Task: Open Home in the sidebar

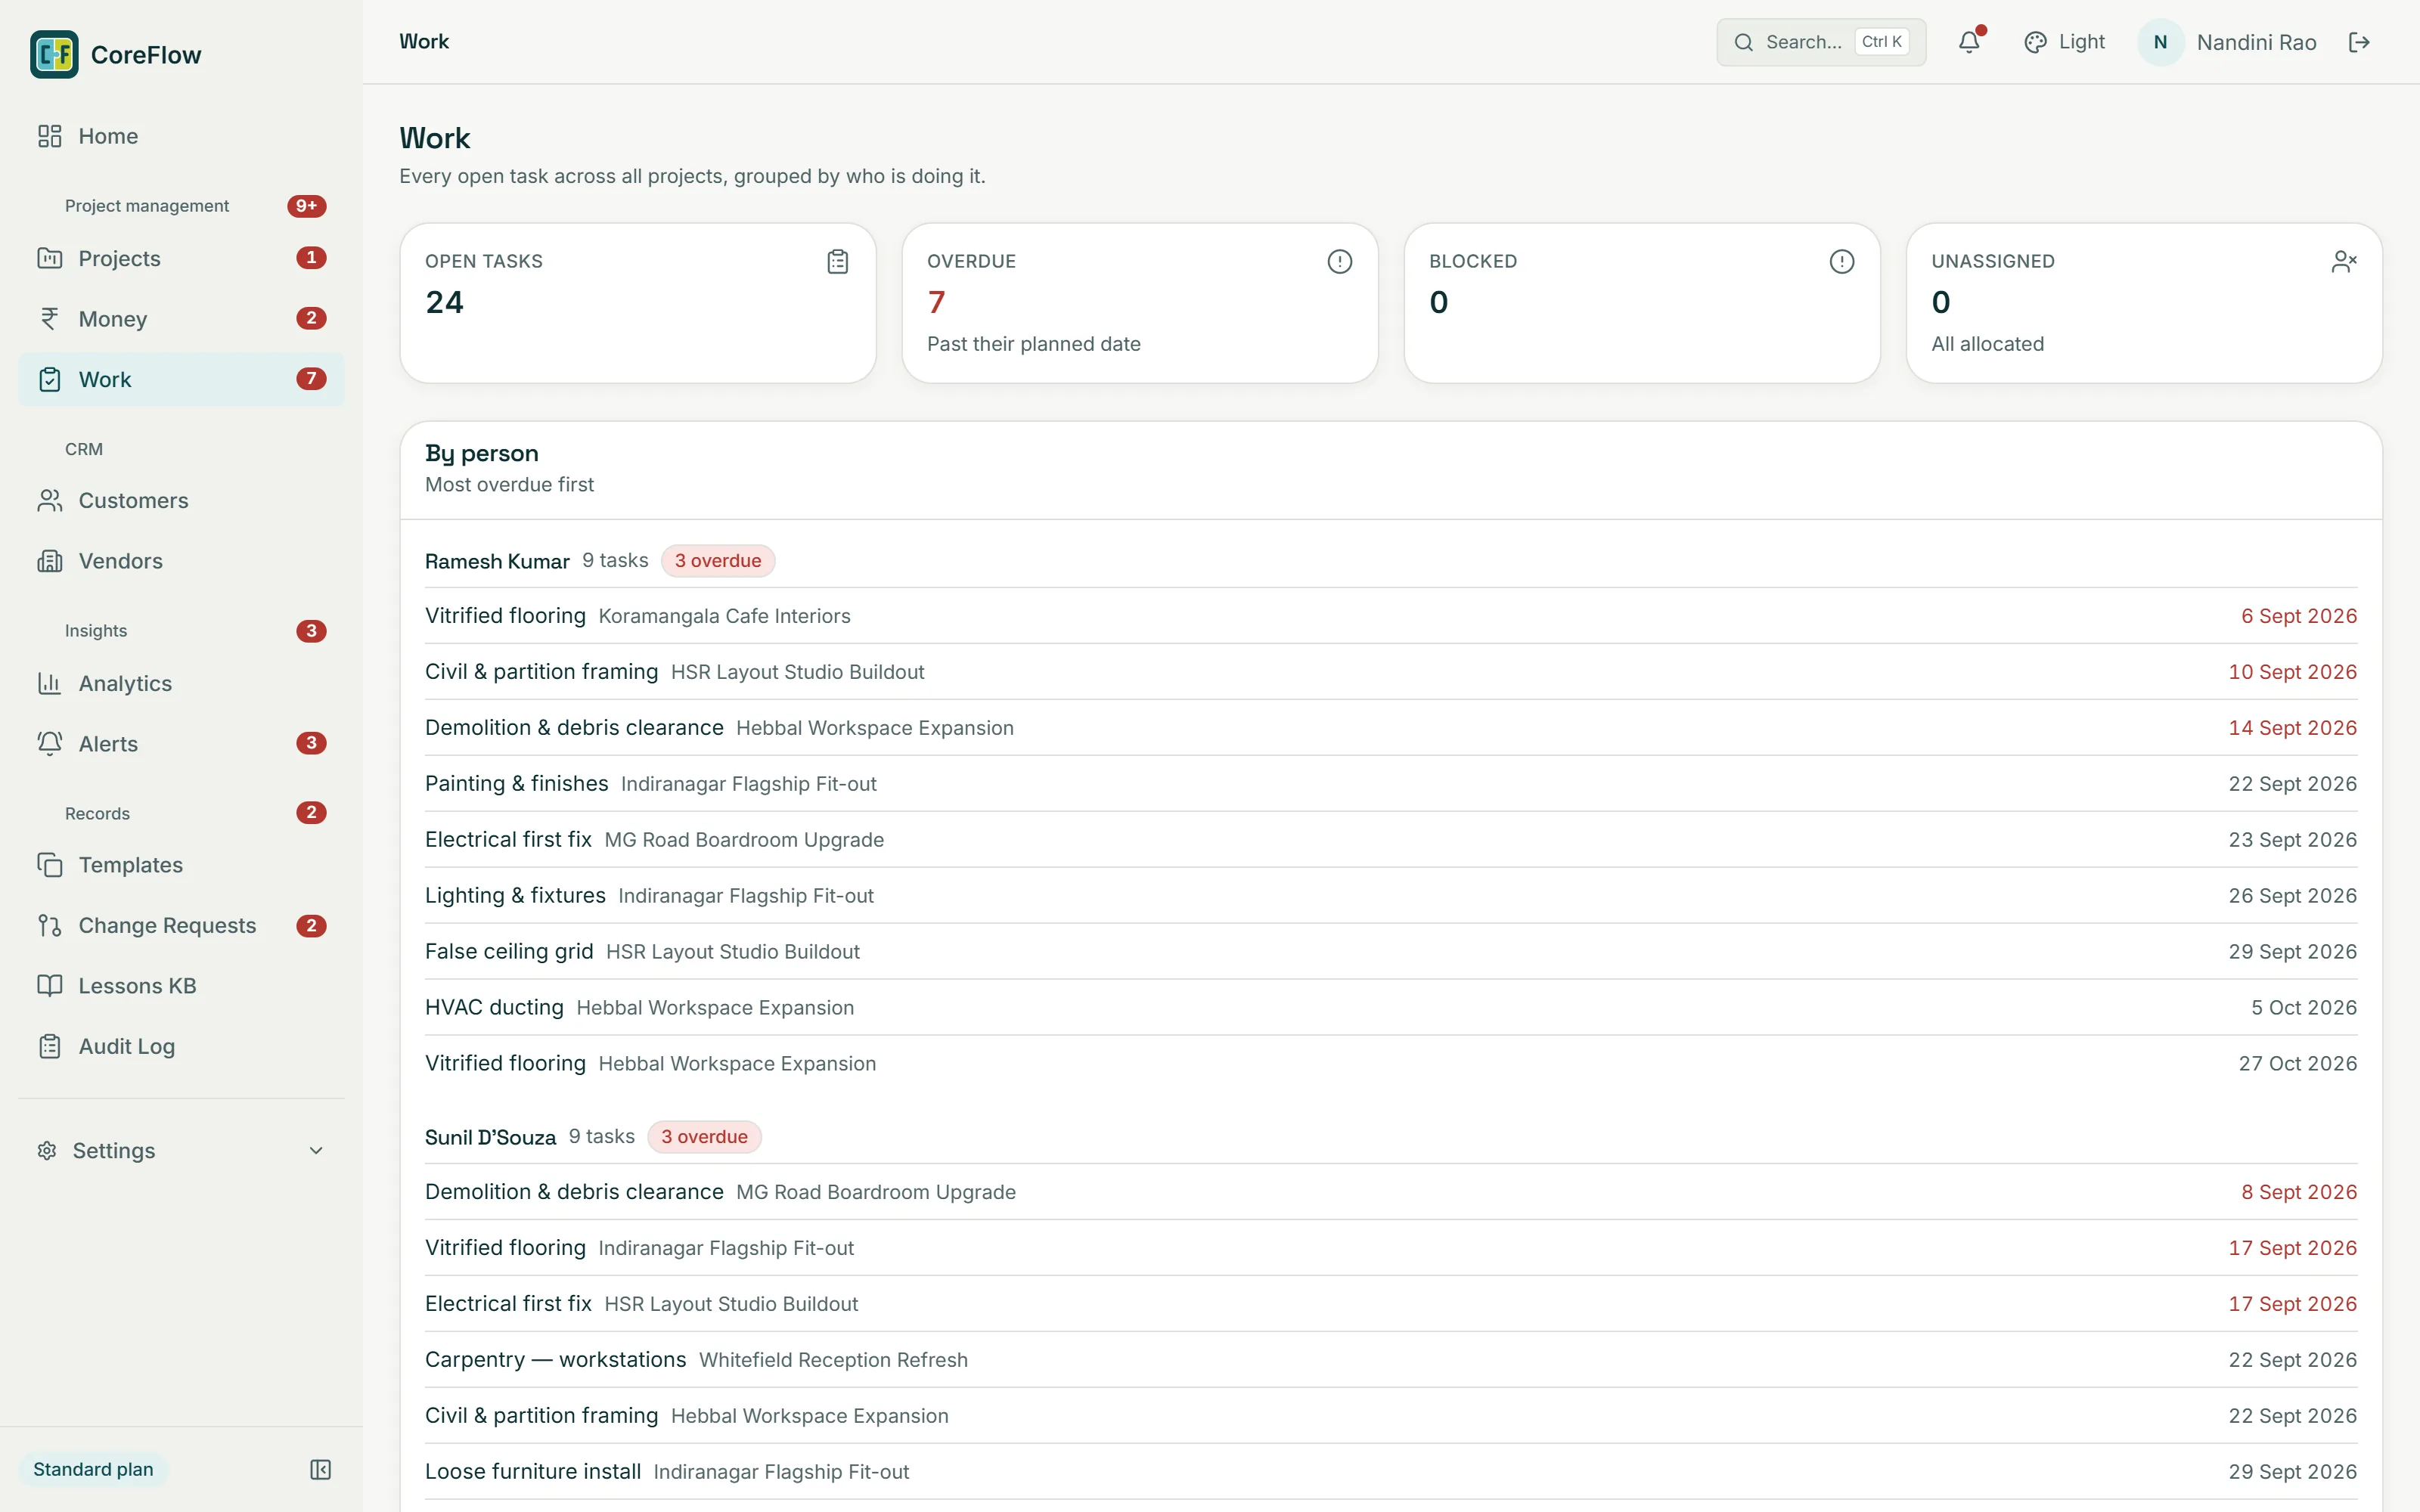Action: pos(181,136)
